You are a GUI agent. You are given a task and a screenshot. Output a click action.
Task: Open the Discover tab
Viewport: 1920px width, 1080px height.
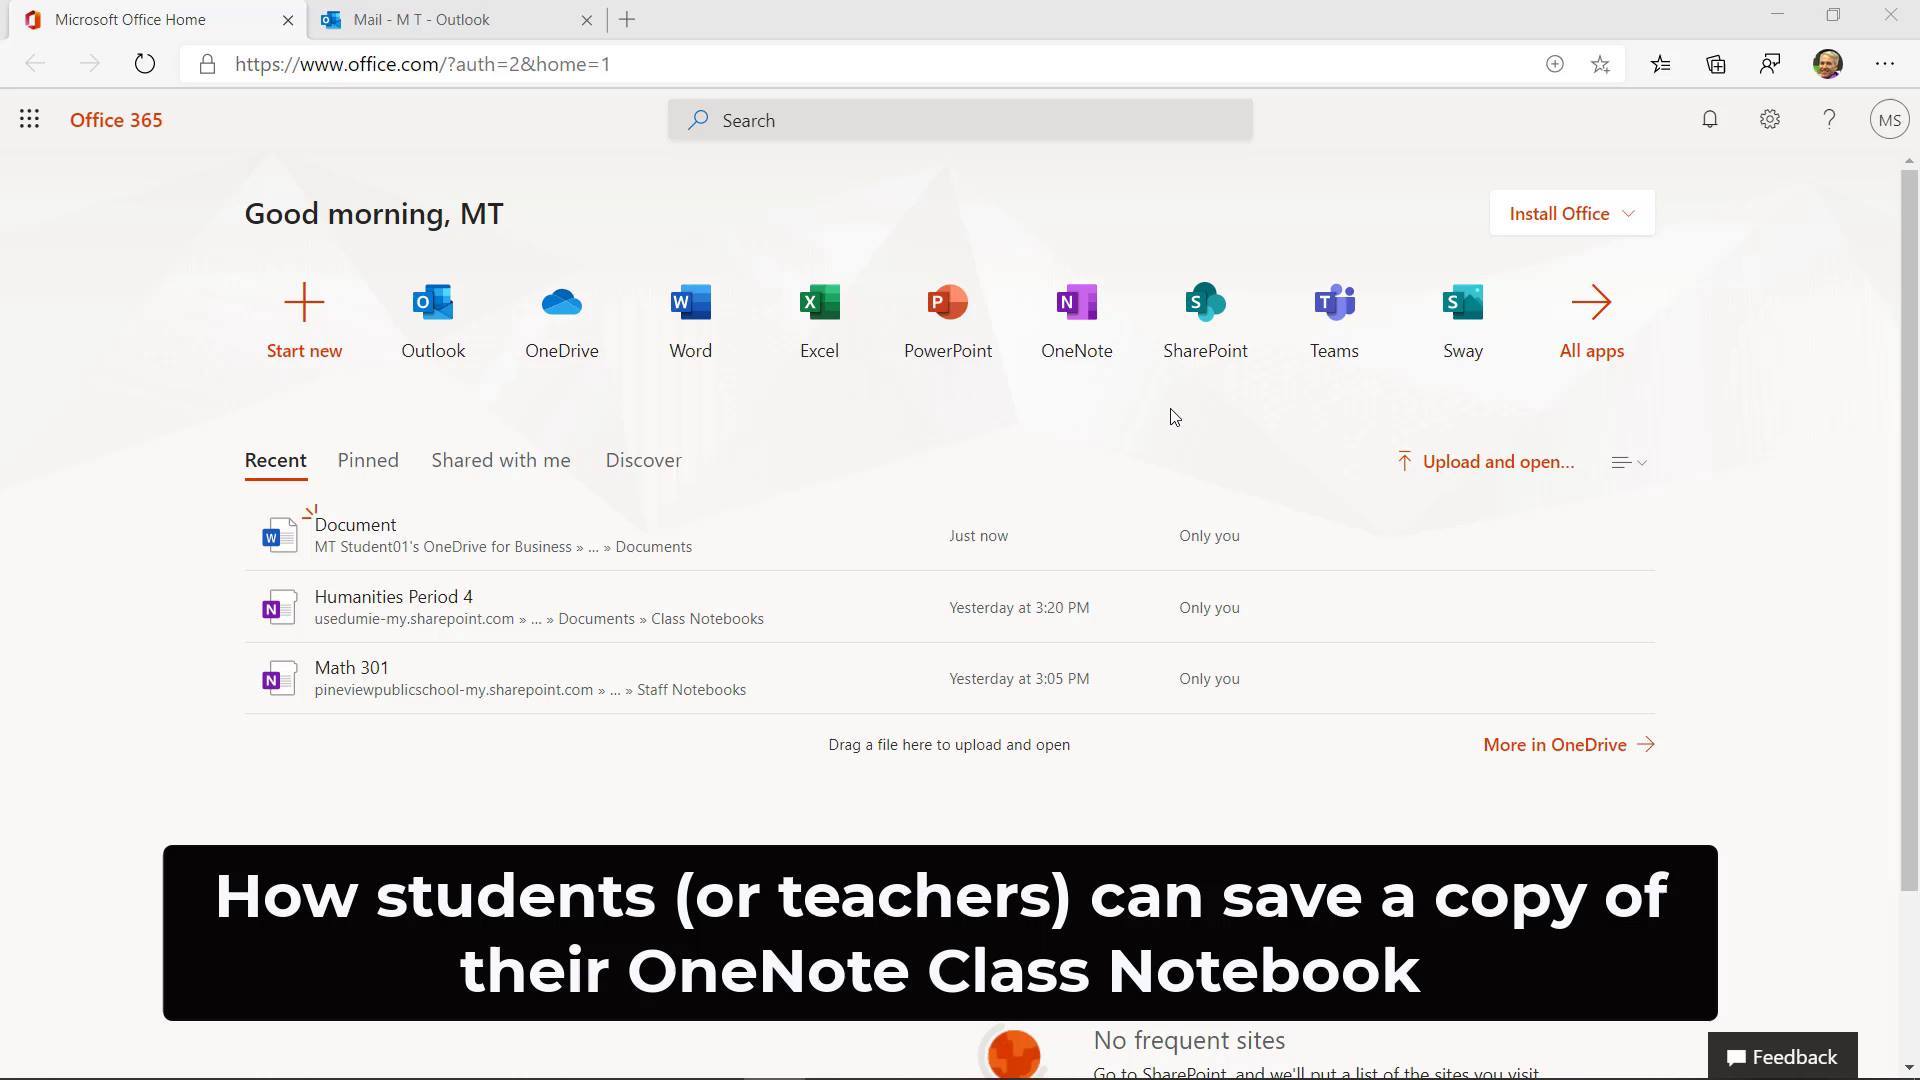(644, 460)
